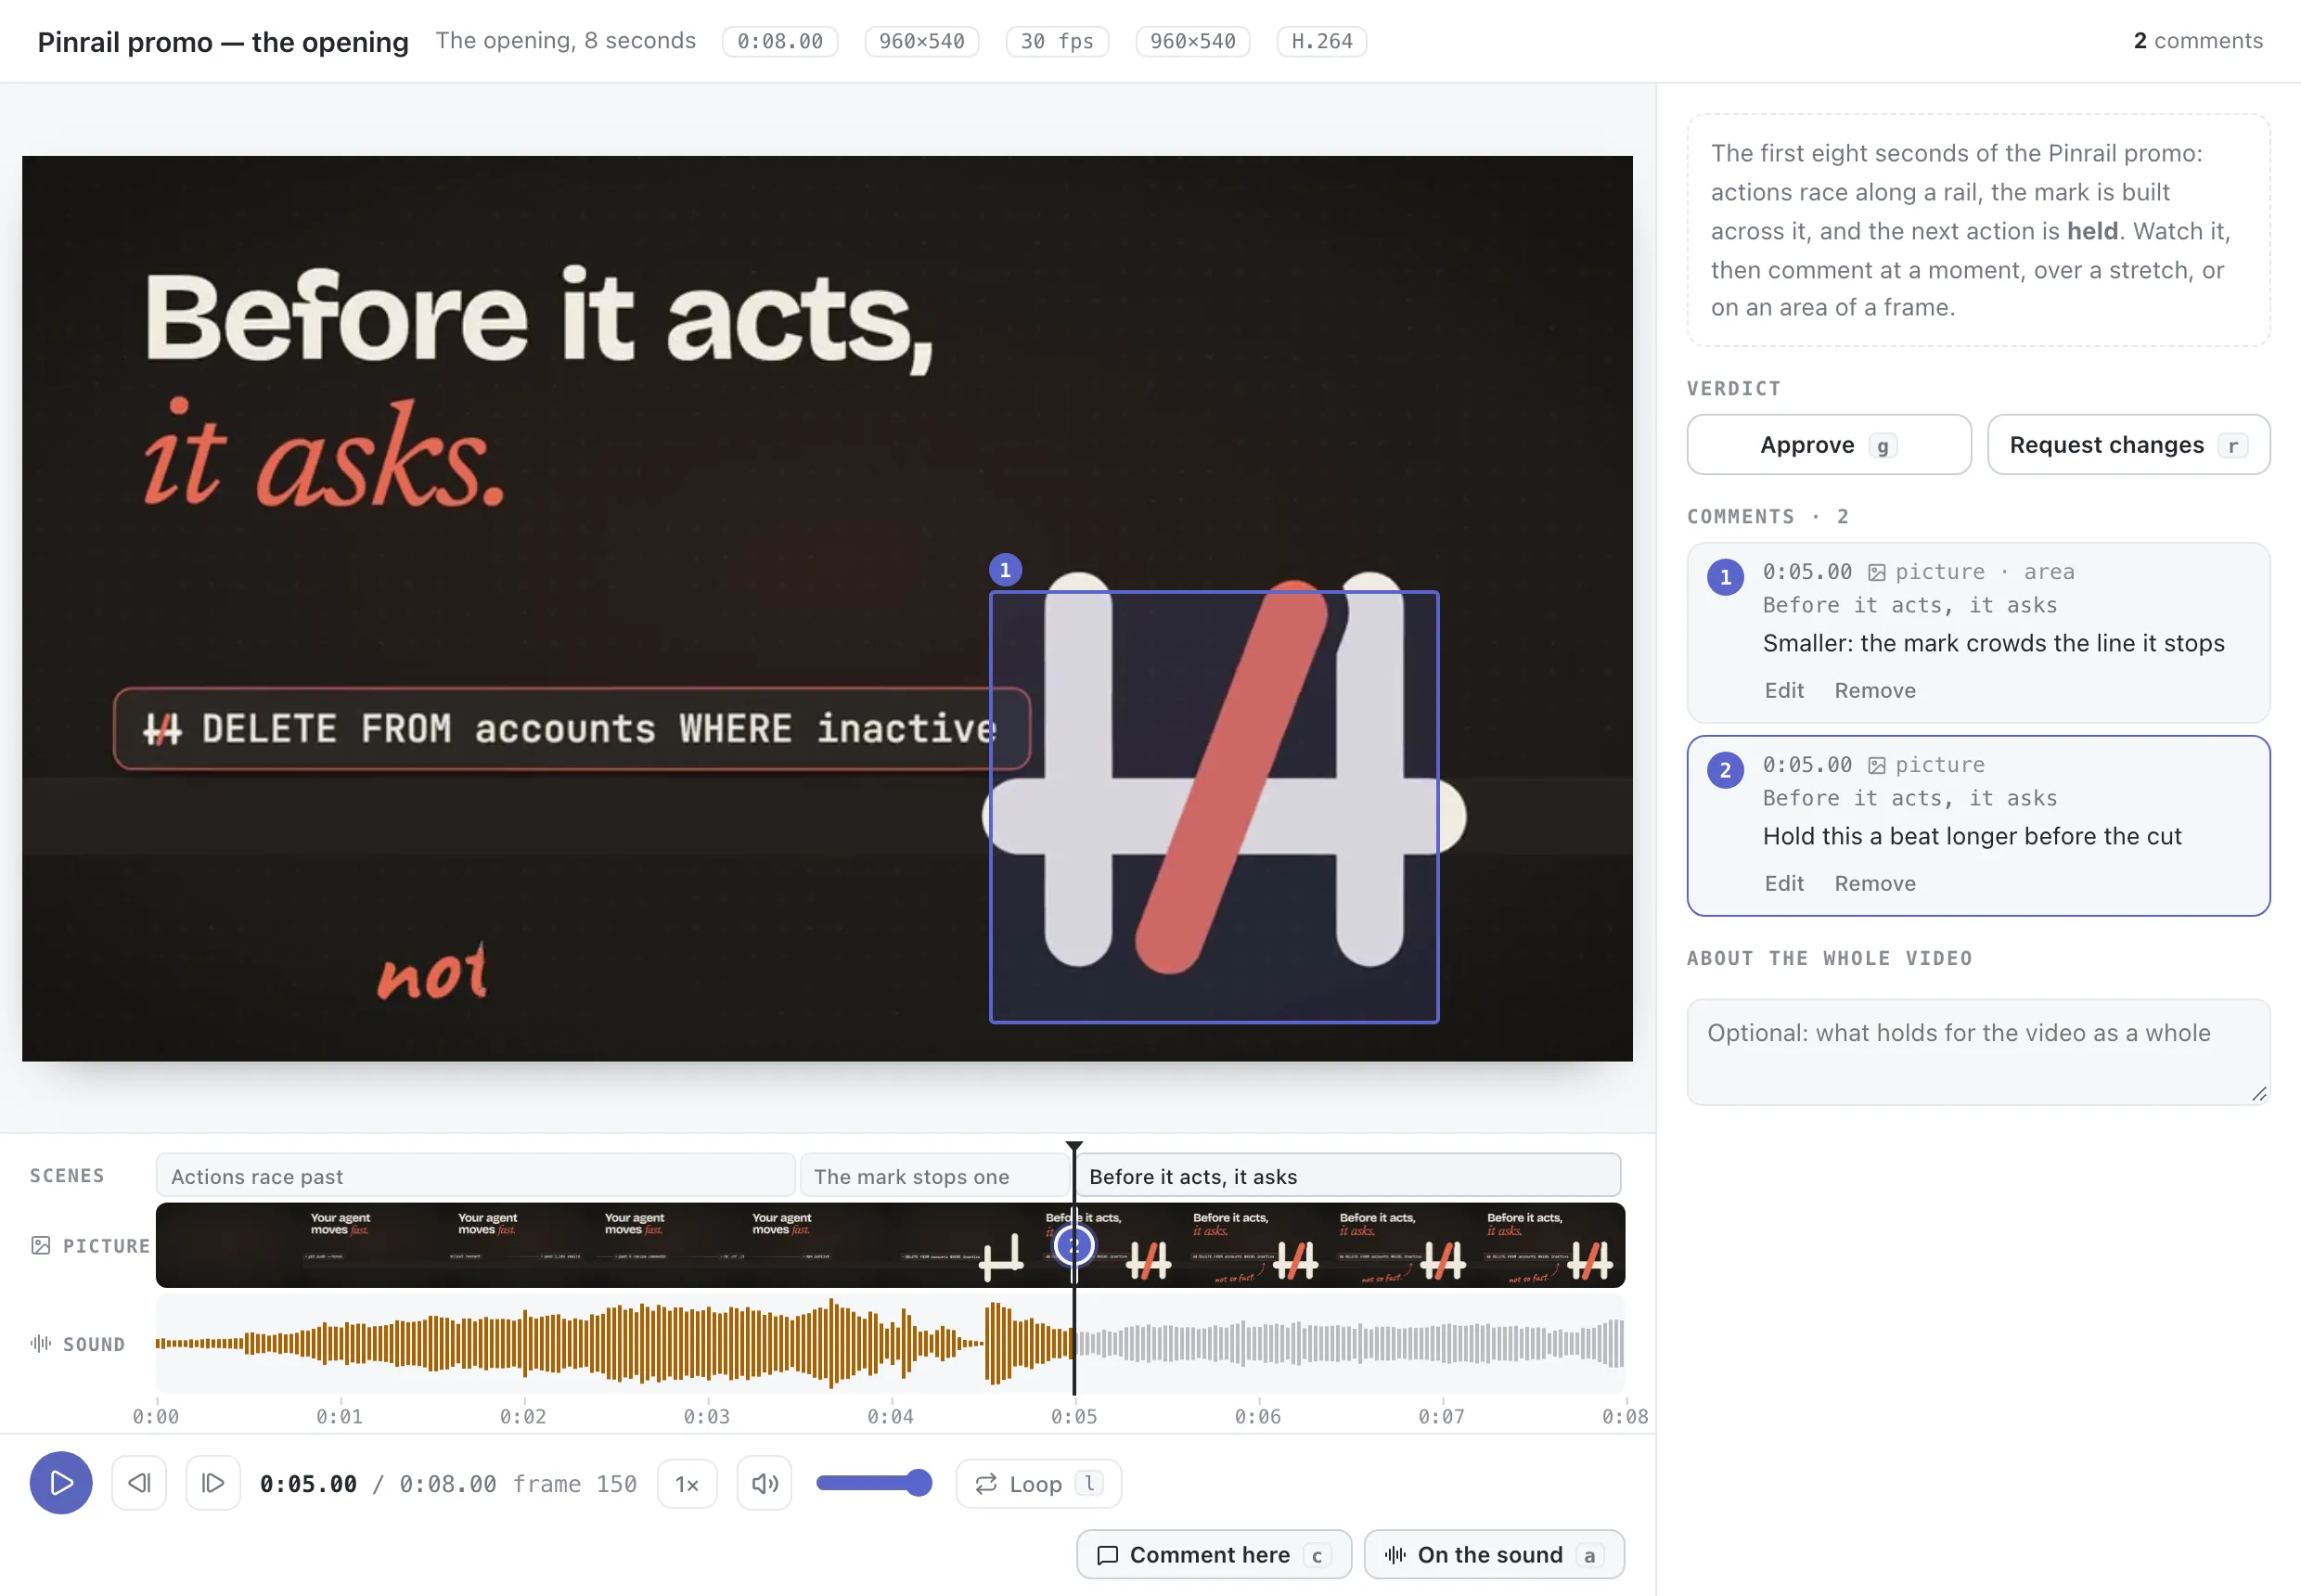Click Request changes
The image size is (2301, 1596).
2129,444
